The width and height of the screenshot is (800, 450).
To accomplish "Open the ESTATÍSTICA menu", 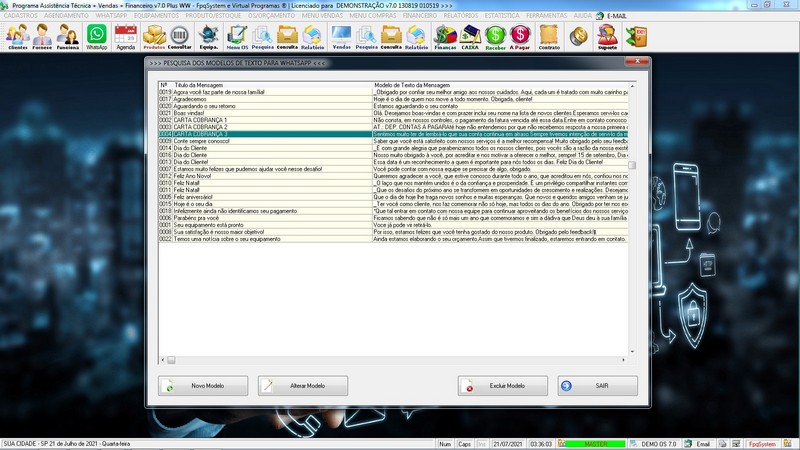I will coord(502,16).
